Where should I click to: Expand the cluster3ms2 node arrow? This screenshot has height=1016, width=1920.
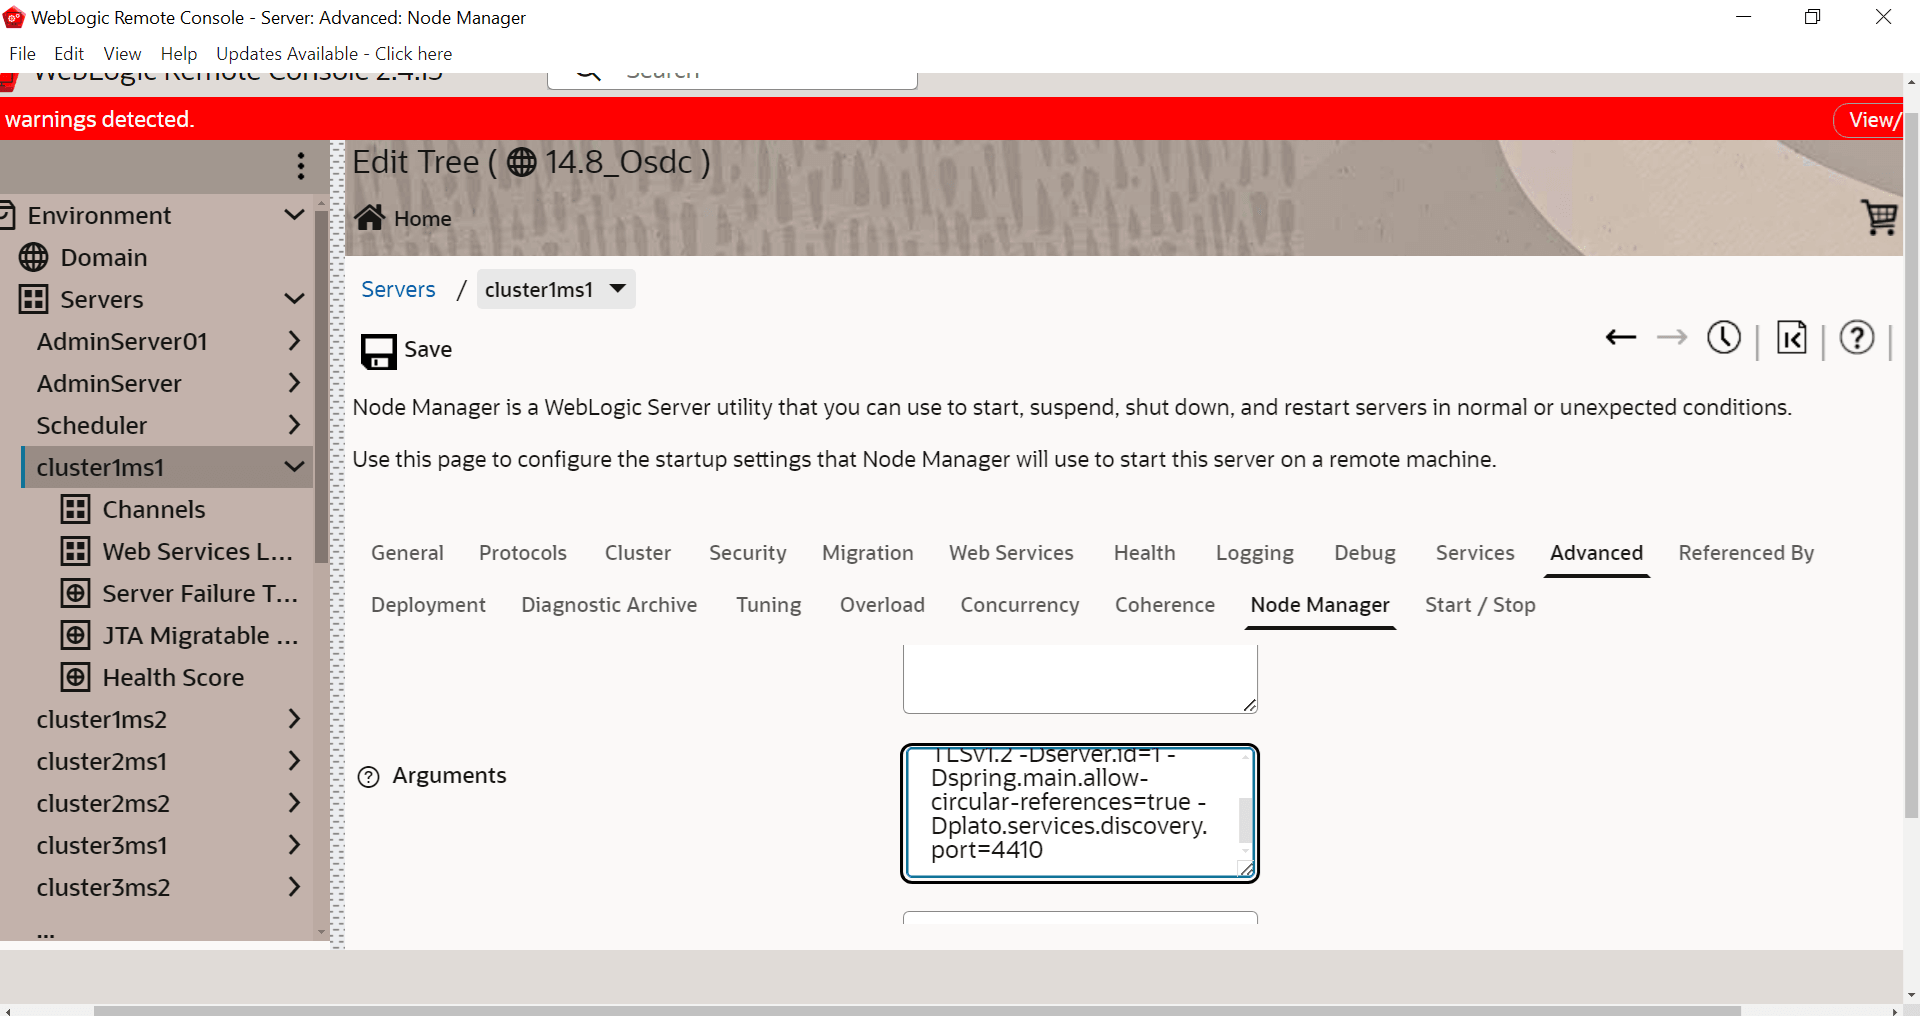point(294,887)
